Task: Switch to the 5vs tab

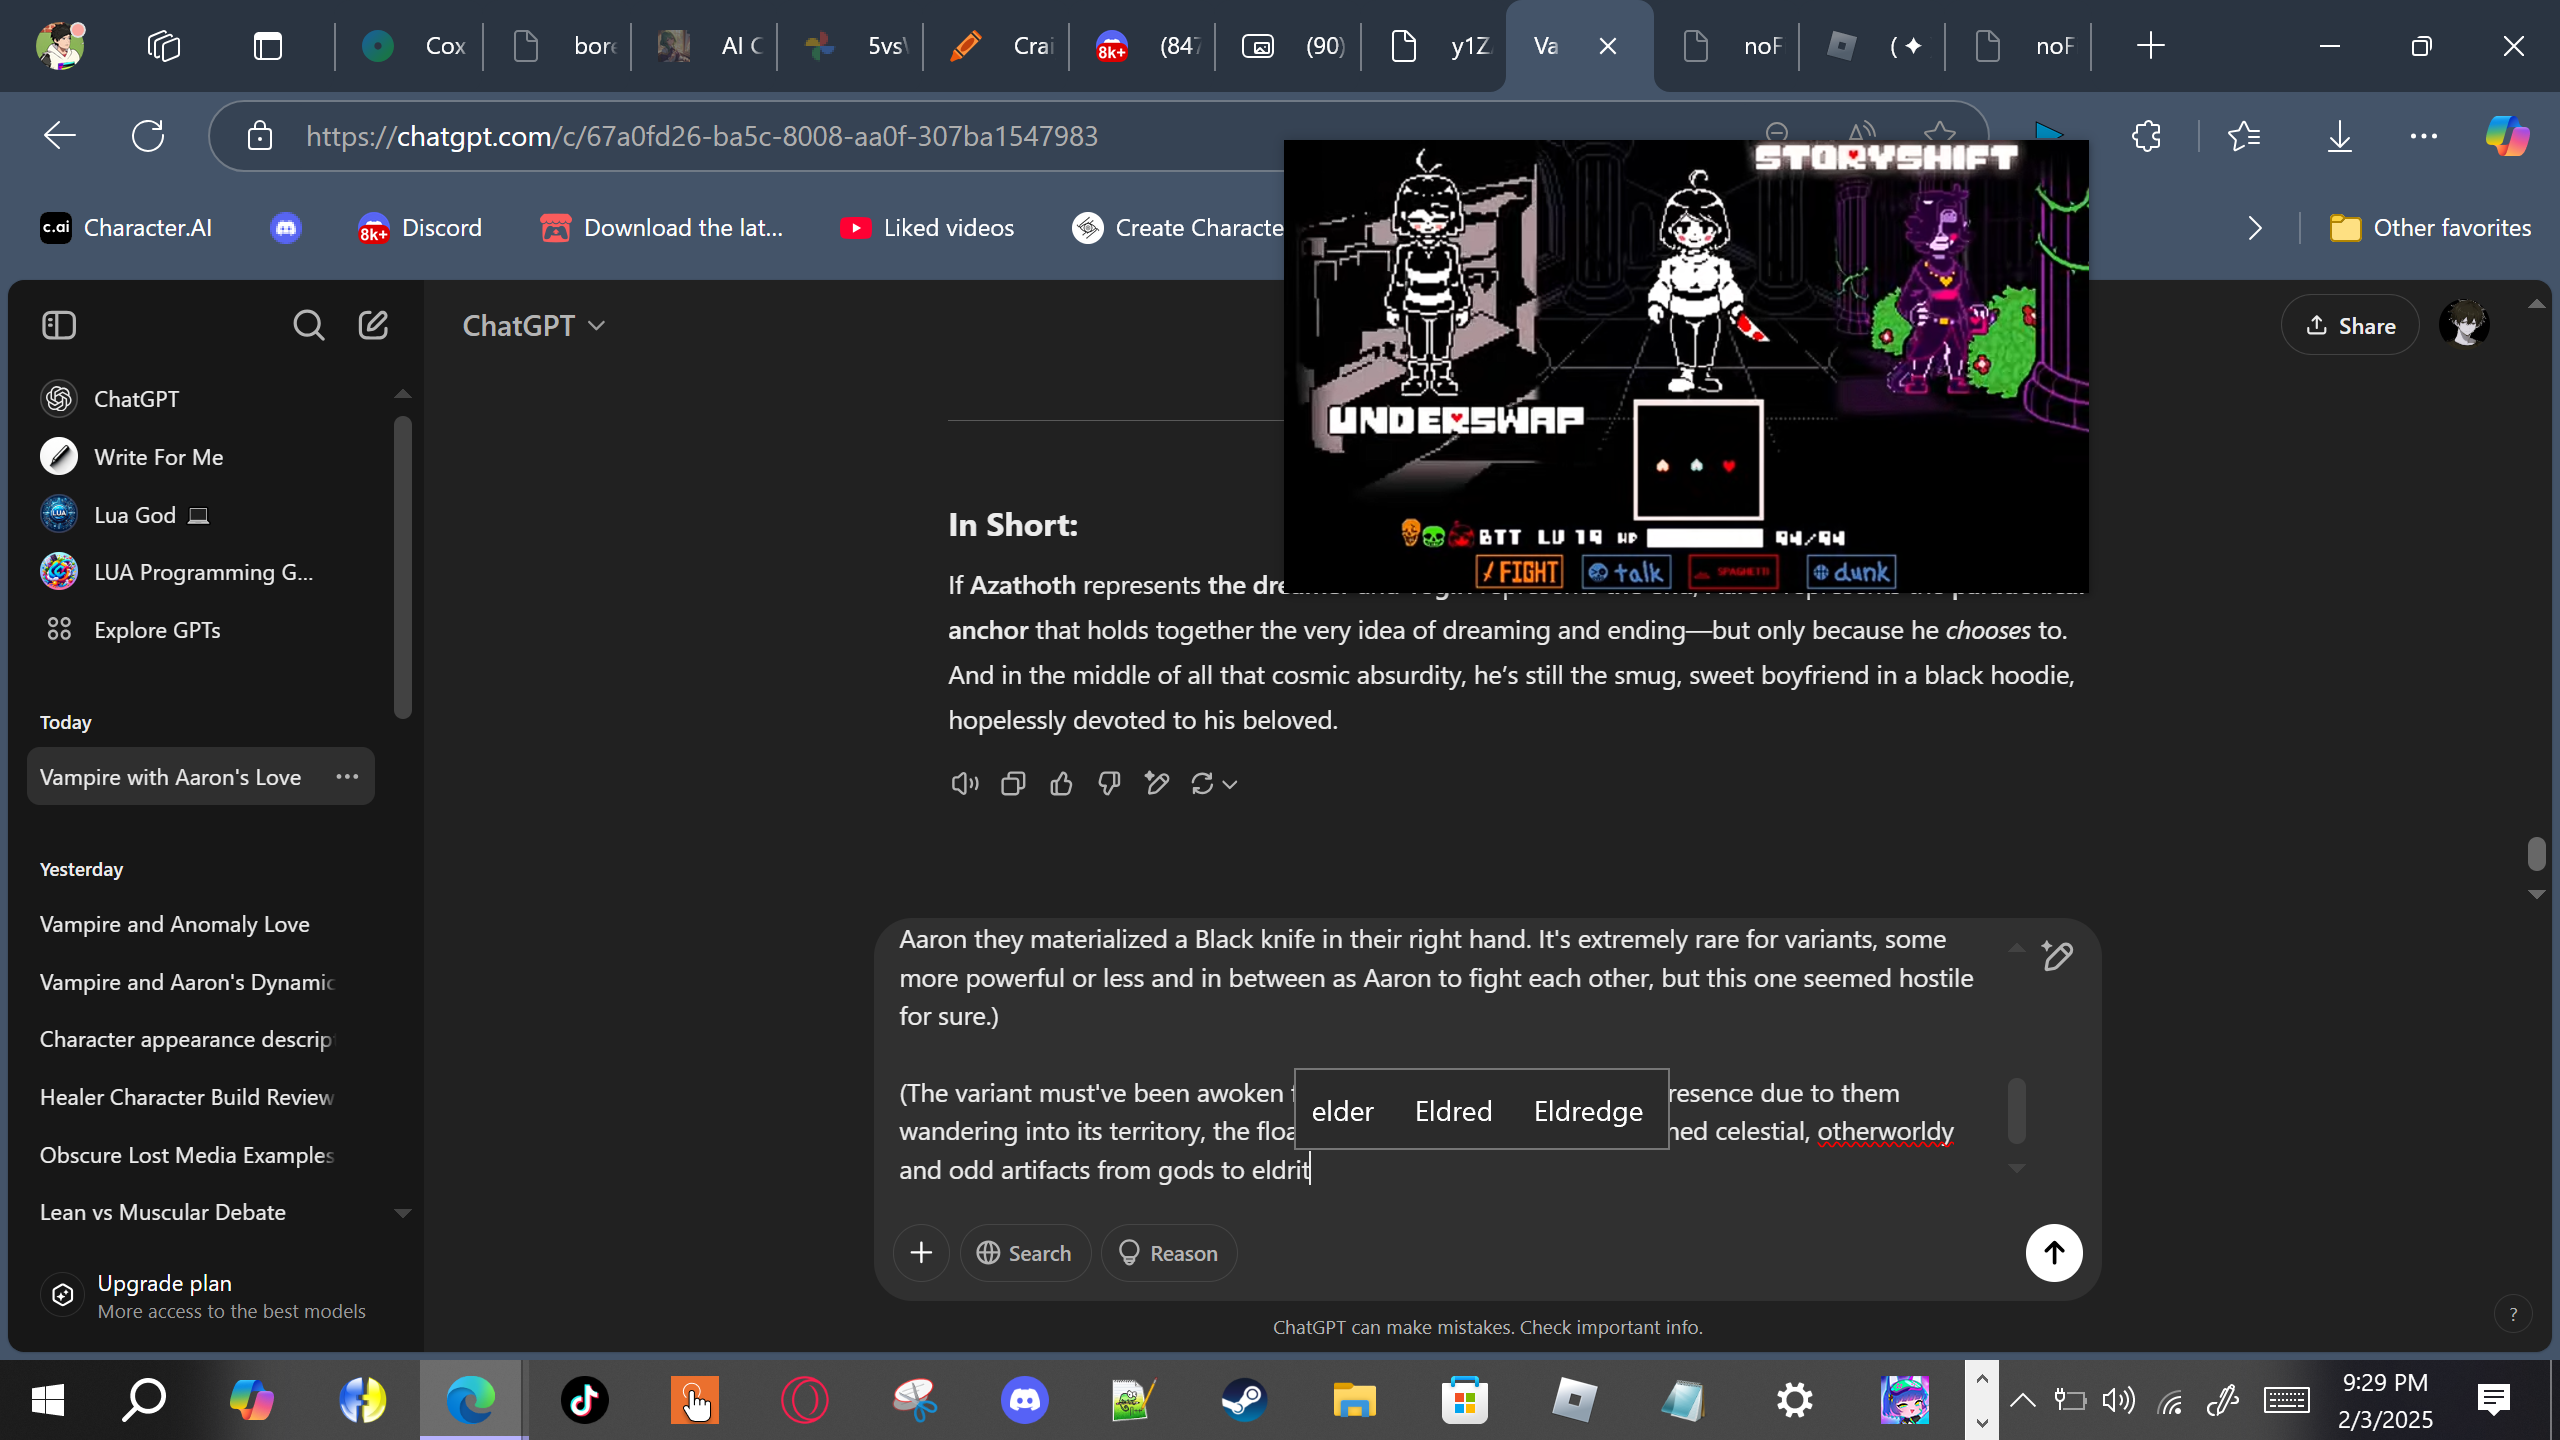Action: [854, 46]
